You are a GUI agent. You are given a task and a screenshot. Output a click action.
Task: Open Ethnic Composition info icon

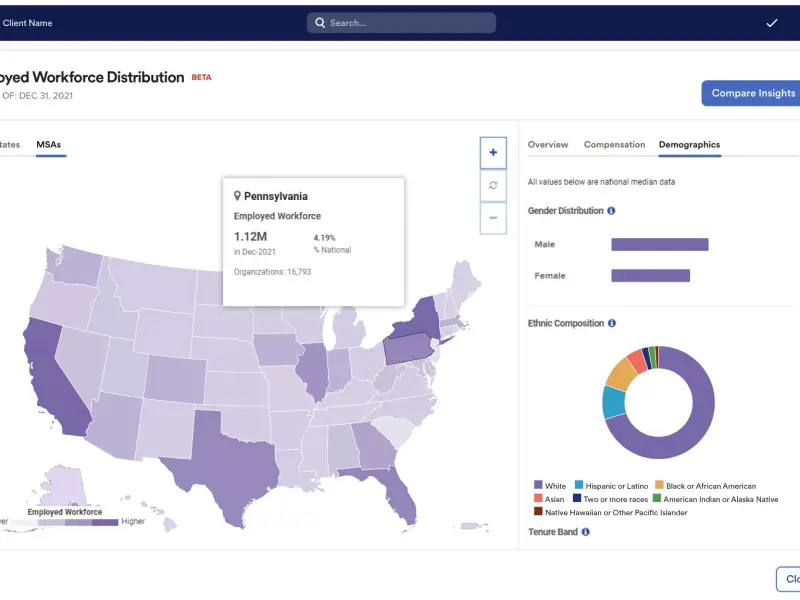(612, 323)
